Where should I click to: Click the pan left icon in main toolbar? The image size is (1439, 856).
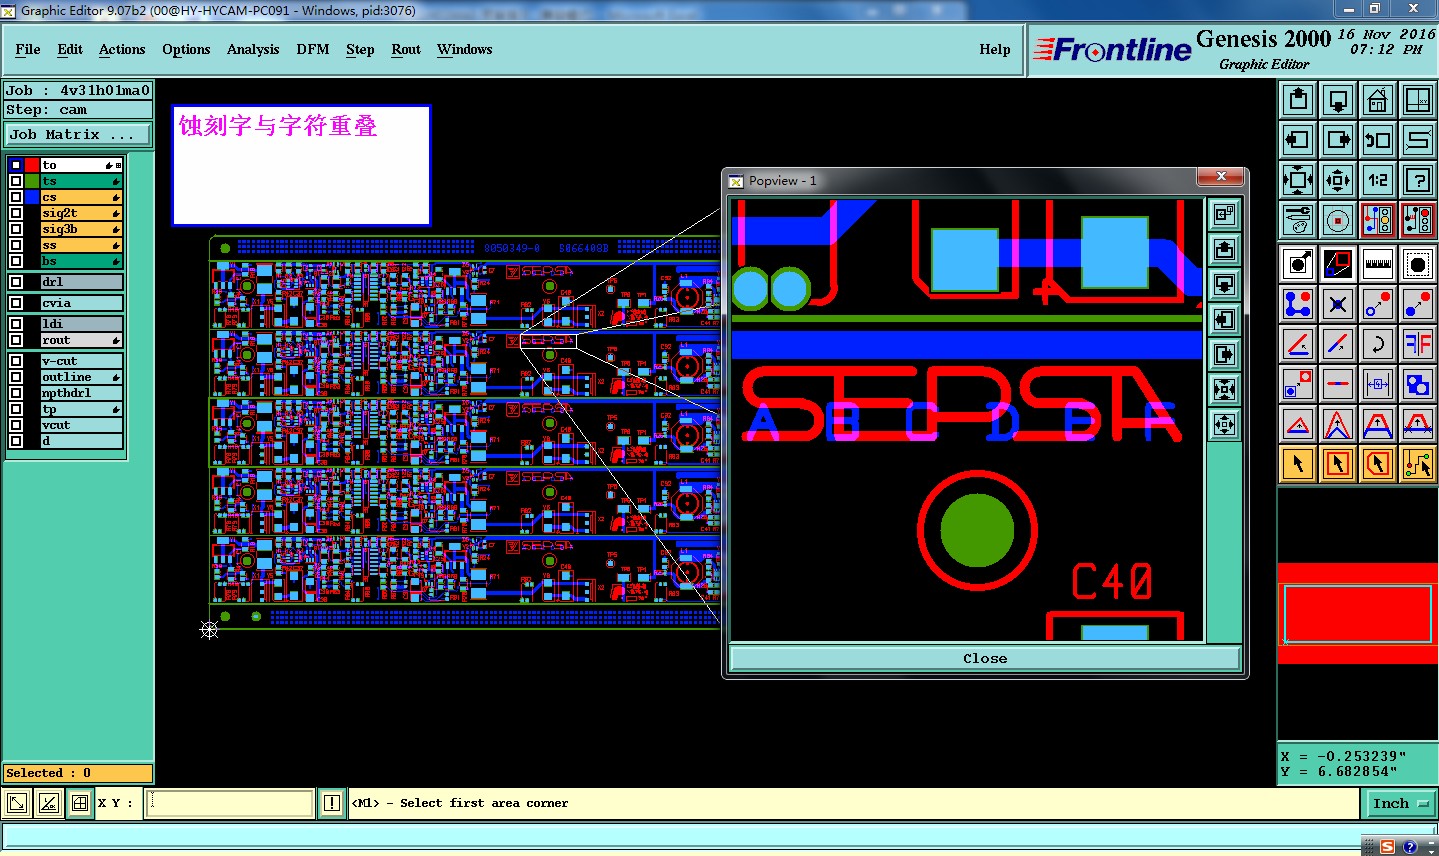tap(1298, 140)
